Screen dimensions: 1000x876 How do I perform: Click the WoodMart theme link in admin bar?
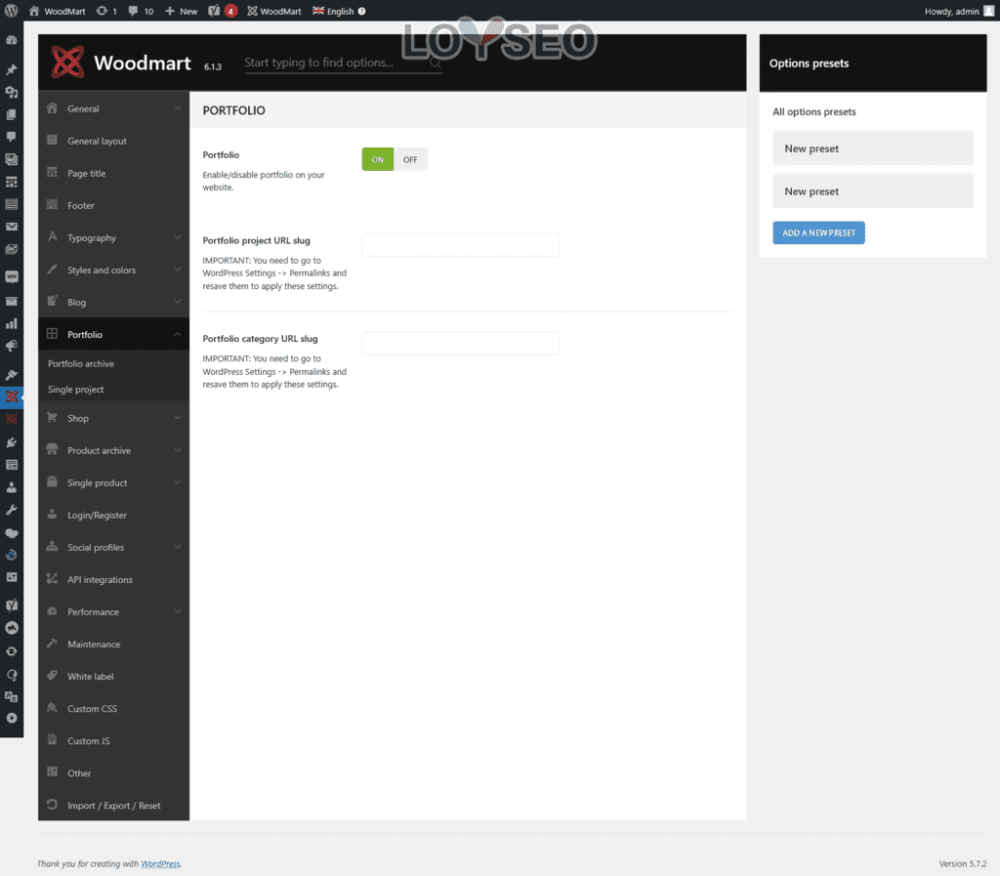point(274,11)
